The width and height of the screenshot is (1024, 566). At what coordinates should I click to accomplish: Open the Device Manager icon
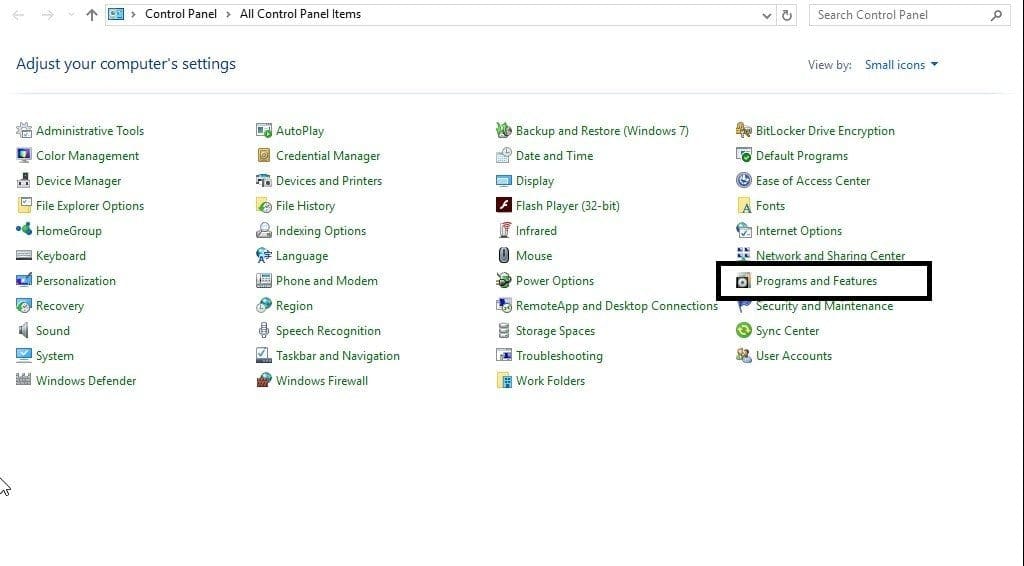click(24, 180)
